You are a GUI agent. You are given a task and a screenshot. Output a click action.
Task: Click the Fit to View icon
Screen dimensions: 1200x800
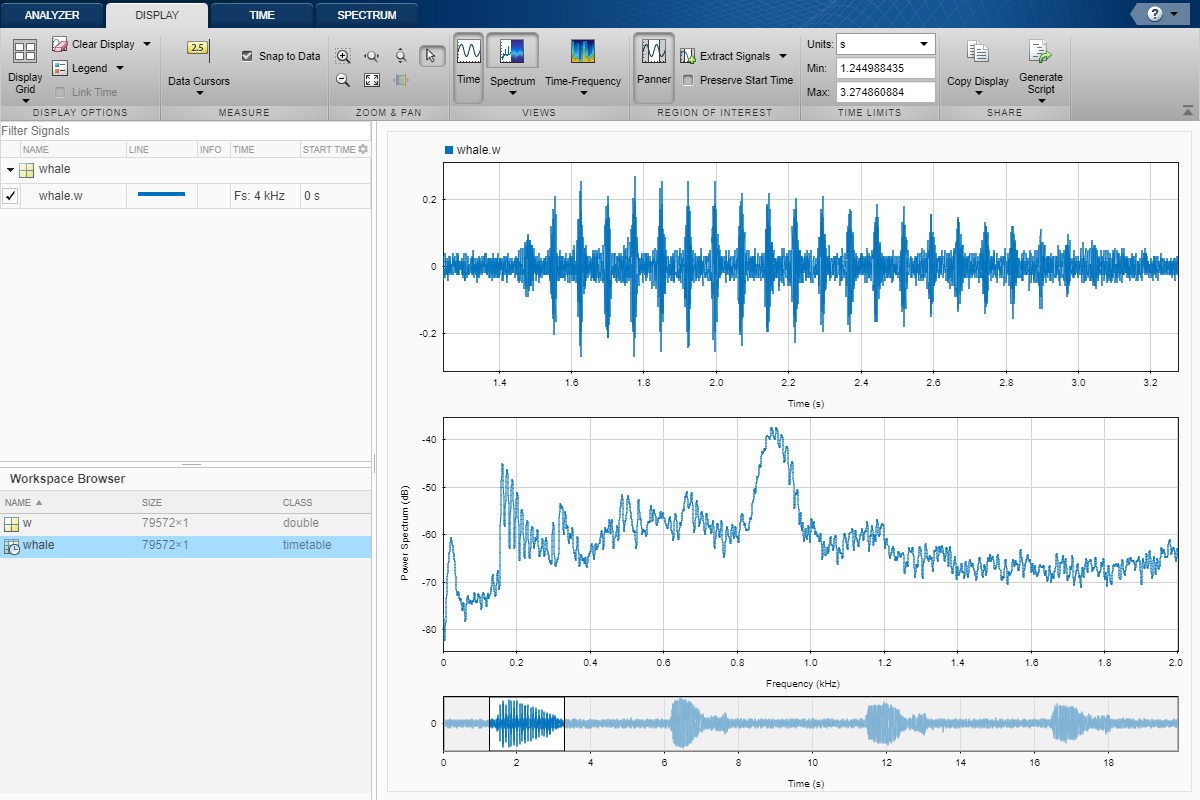click(x=372, y=80)
